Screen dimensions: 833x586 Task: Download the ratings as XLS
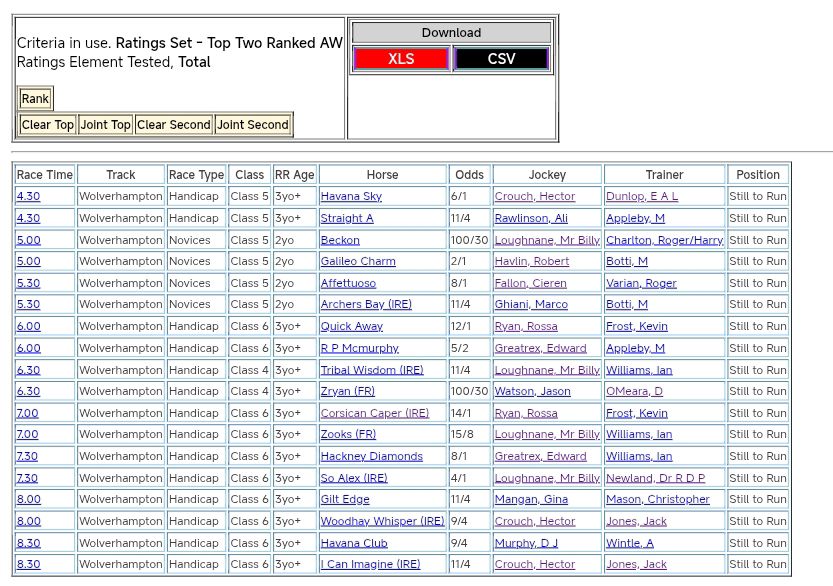pyautogui.click(x=401, y=59)
